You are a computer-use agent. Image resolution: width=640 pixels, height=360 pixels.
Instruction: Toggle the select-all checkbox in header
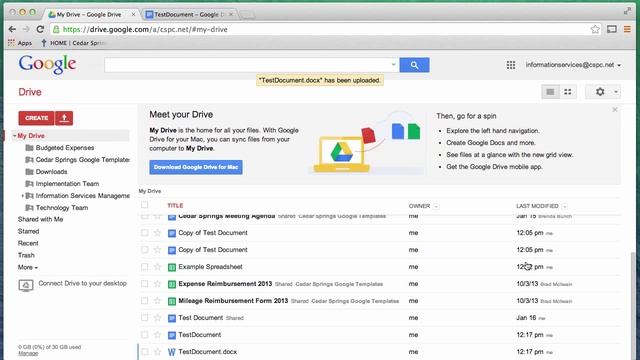tap(144, 205)
